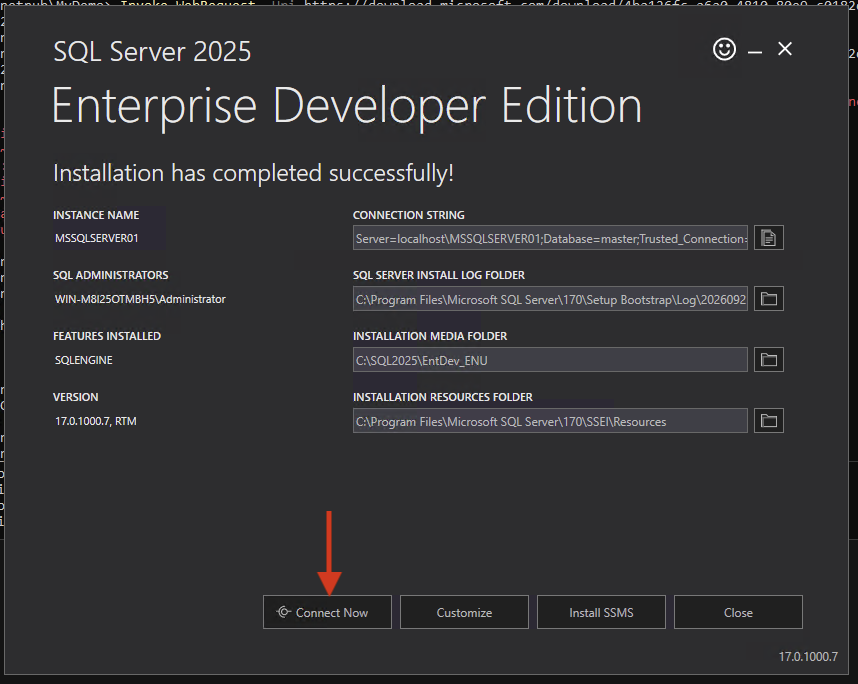Click the SQL Server 2025 title text

click(x=152, y=52)
